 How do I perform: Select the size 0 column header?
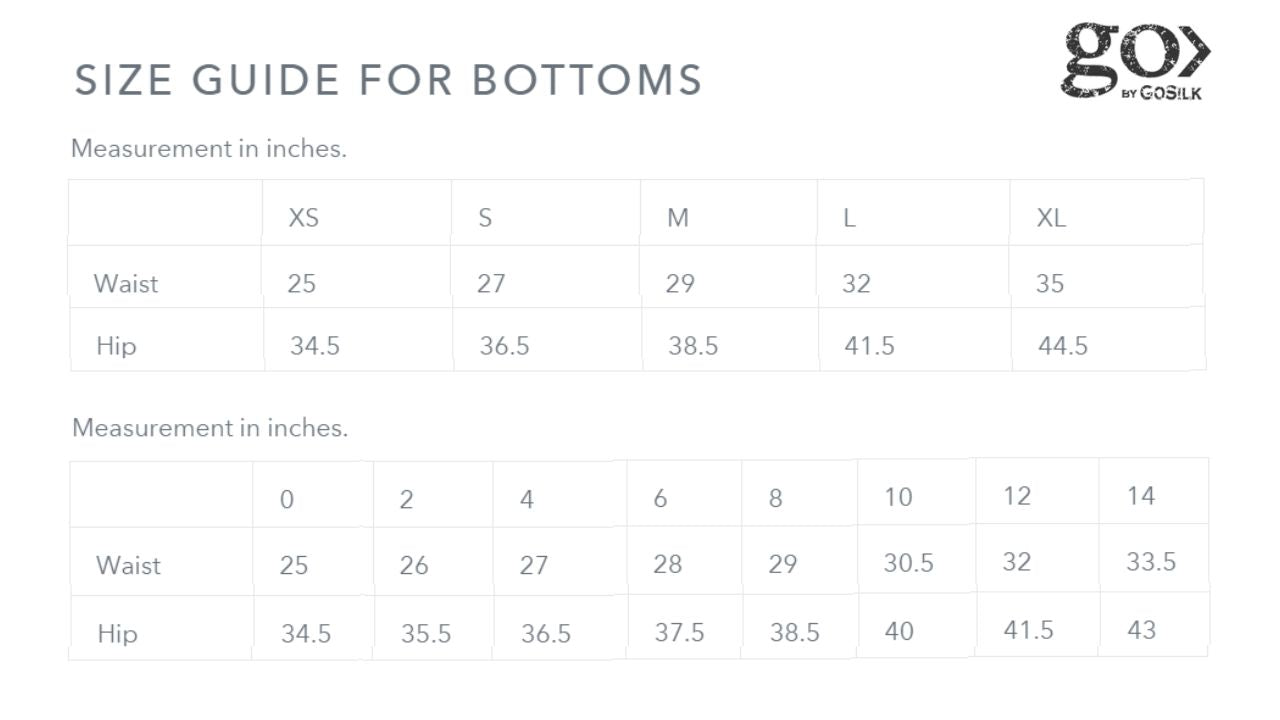(x=287, y=500)
